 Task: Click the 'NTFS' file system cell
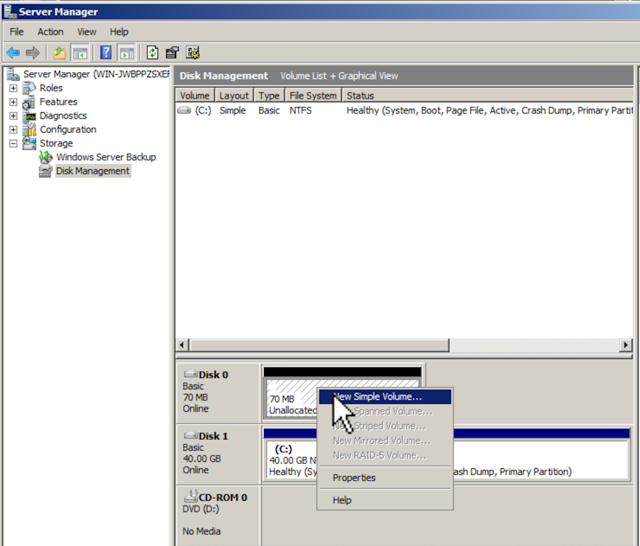(x=300, y=111)
